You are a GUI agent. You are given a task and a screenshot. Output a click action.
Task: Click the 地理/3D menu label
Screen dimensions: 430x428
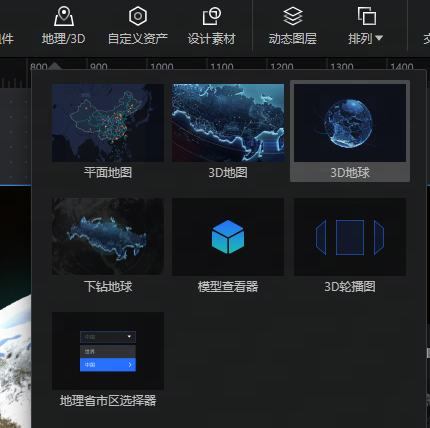tap(64, 39)
